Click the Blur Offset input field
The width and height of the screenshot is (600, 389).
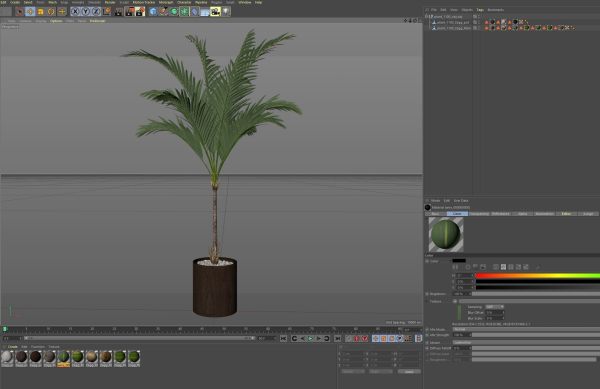tap(494, 313)
